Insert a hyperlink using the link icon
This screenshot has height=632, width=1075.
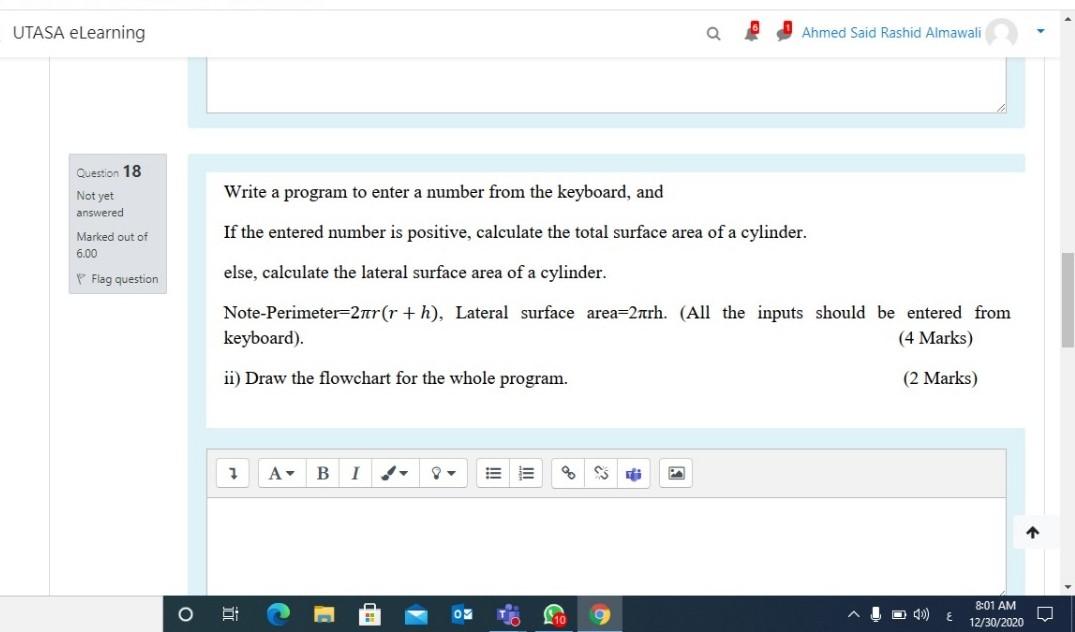pyautogui.click(x=567, y=473)
